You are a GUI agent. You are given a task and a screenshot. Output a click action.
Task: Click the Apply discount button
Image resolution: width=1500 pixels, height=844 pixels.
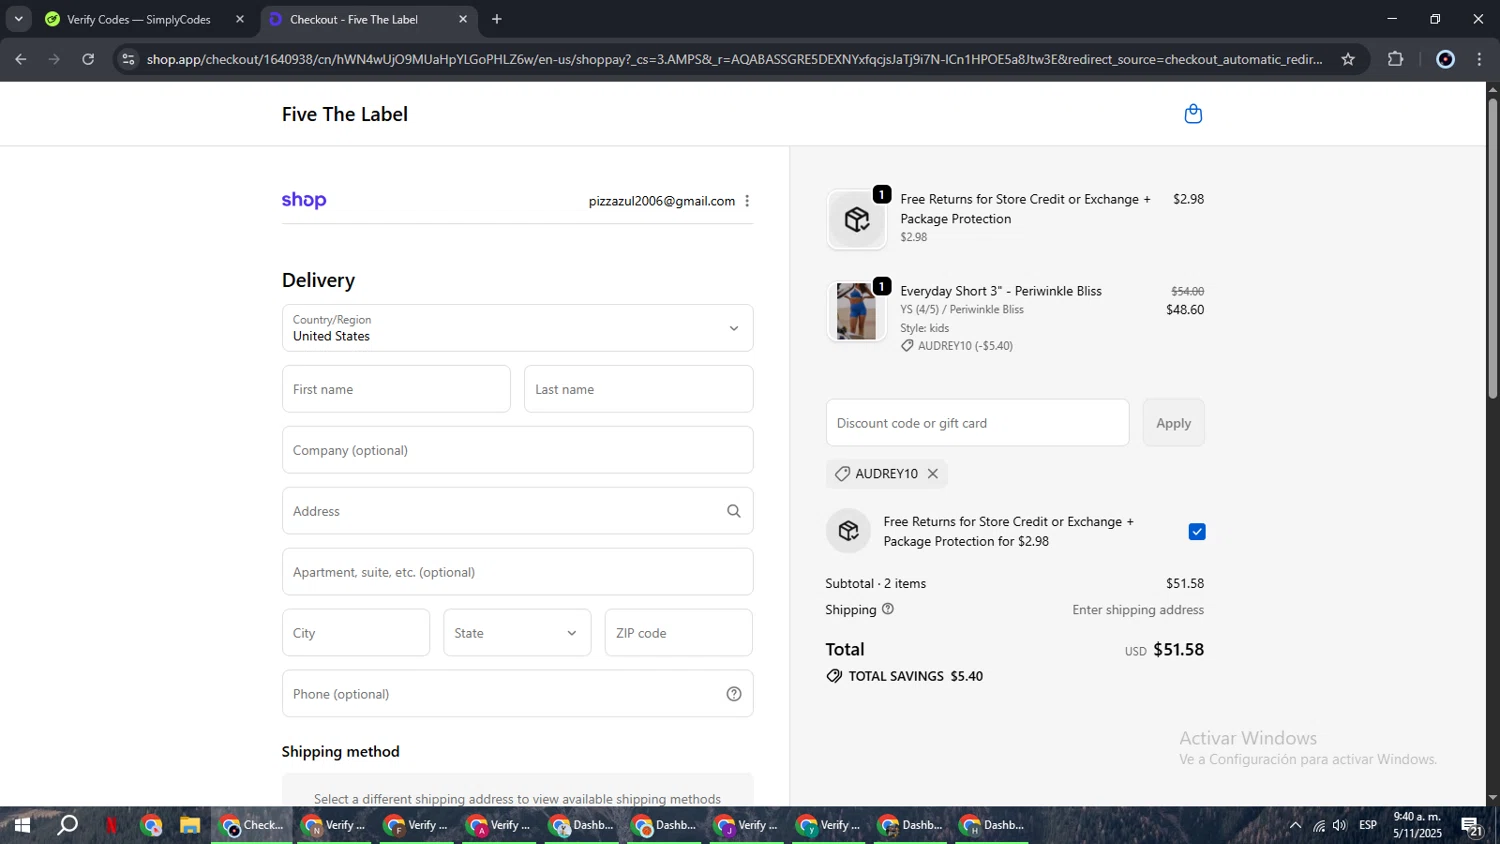pyautogui.click(x=1173, y=423)
